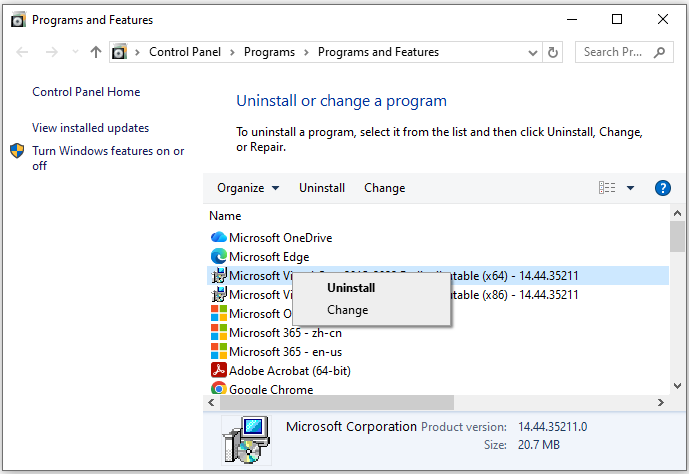The image size is (689, 474).
Task: Maximize the Programs and Features window
Action: 617,19
